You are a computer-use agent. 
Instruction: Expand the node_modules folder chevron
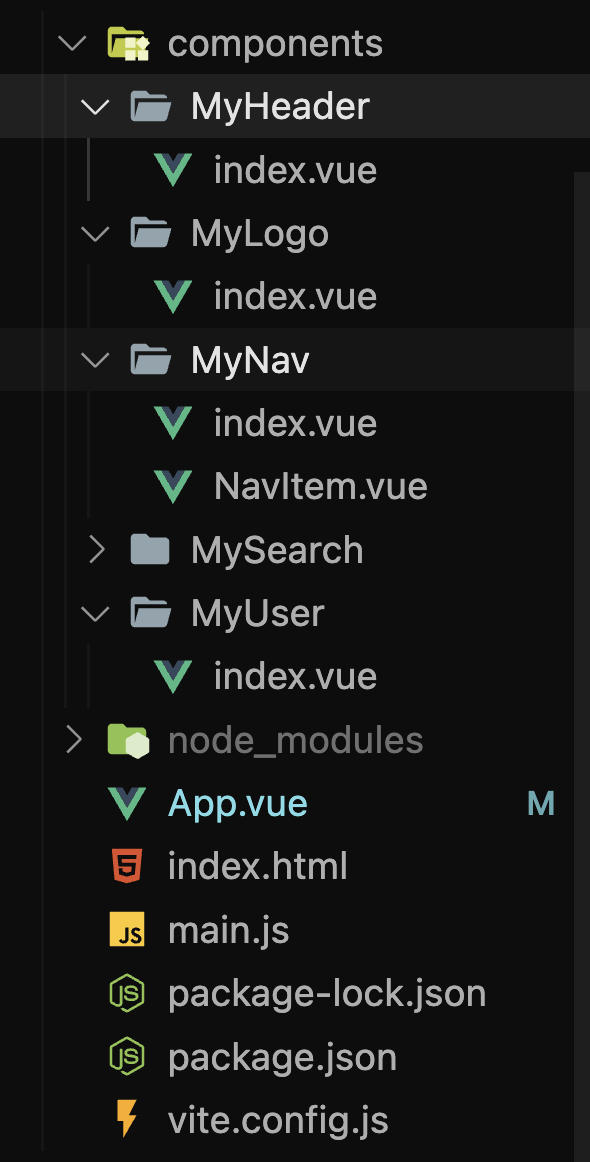[73, 740]
